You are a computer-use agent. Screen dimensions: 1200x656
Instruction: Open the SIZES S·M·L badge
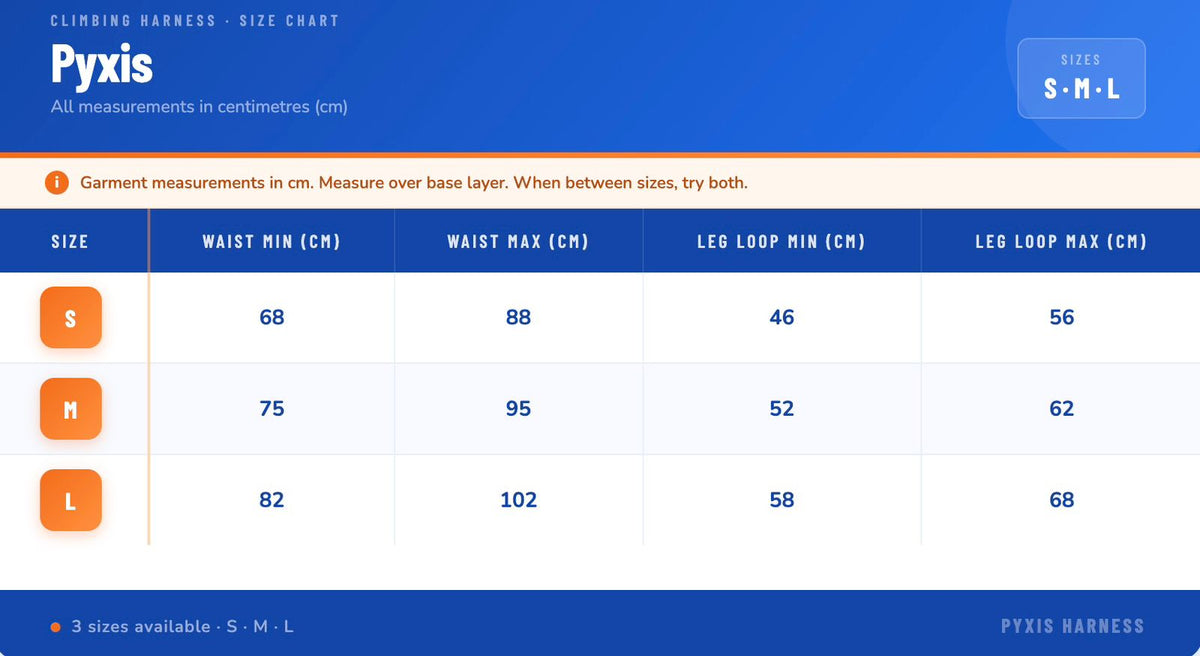click(1081, 79)
